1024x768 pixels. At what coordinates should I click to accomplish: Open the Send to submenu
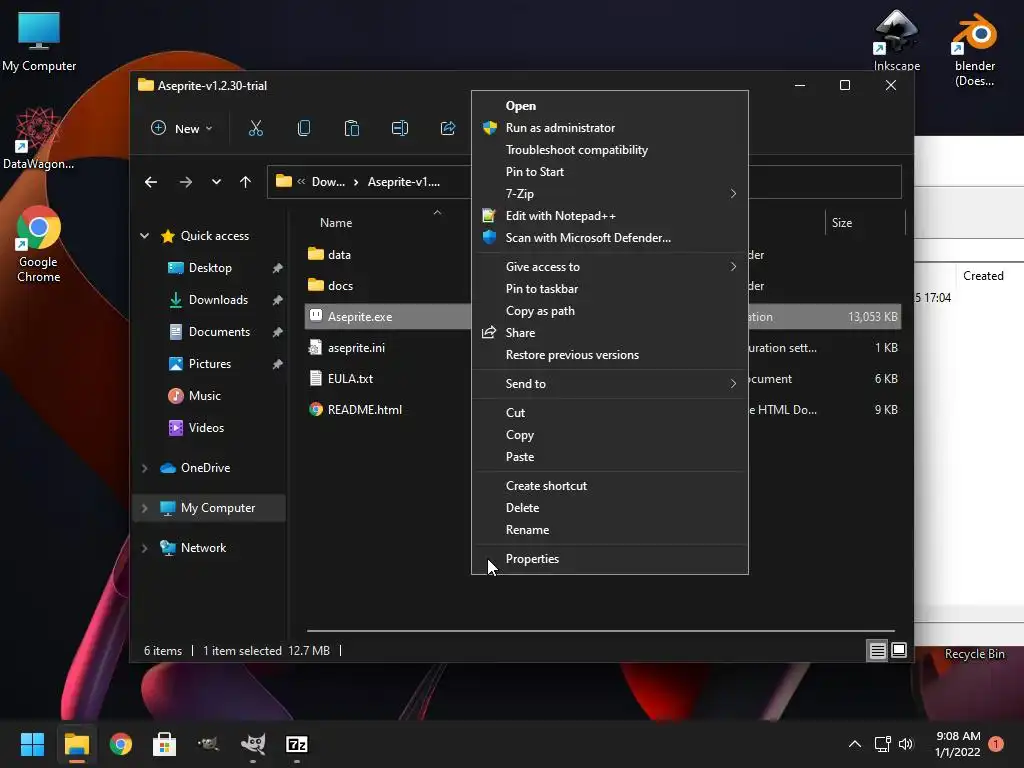point(610,384)
